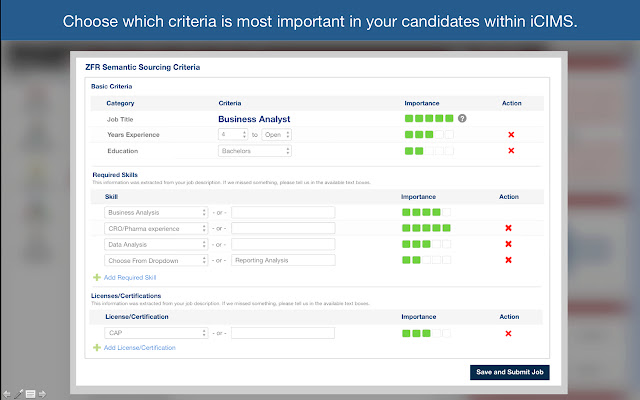Open the 'CAP' license dropdown
The height and width of the screenshot is (400, 640).
[156, 333]
